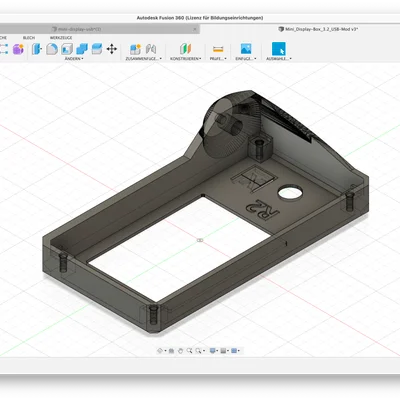Click the Grid and Snaps icon

click(x=223, y=351)
